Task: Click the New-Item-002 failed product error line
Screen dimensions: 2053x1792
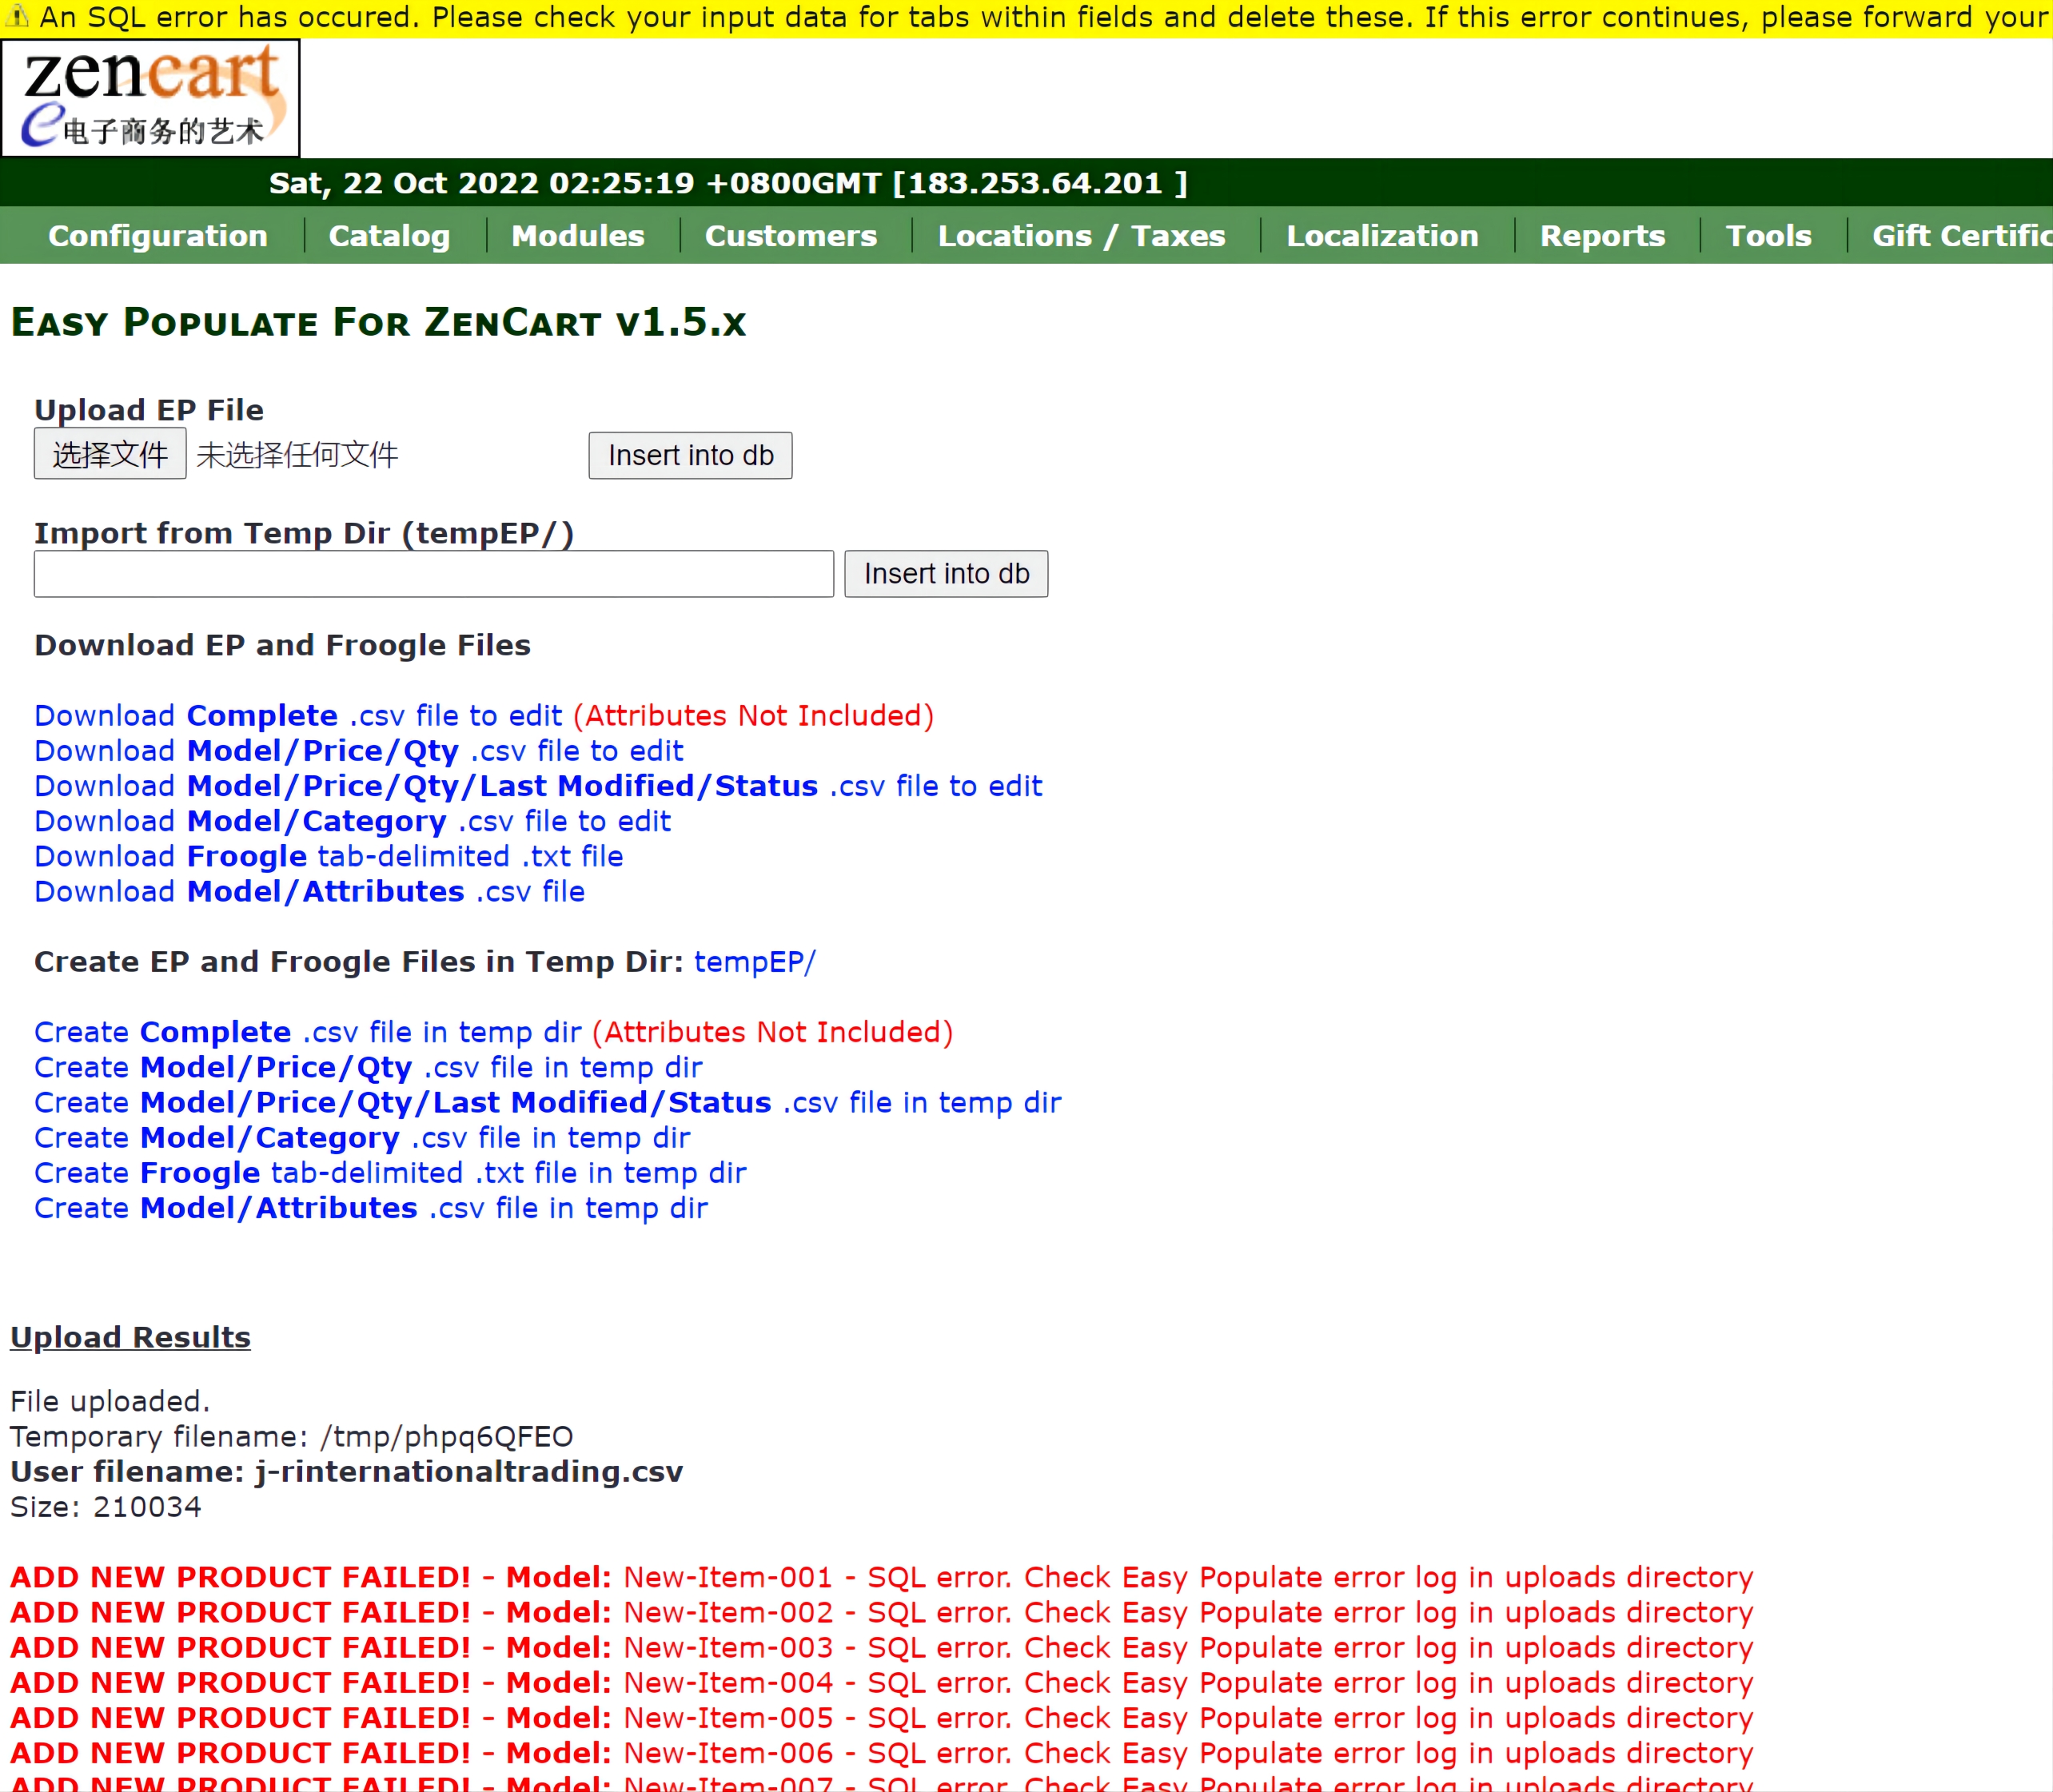Action: point(882,1612)
